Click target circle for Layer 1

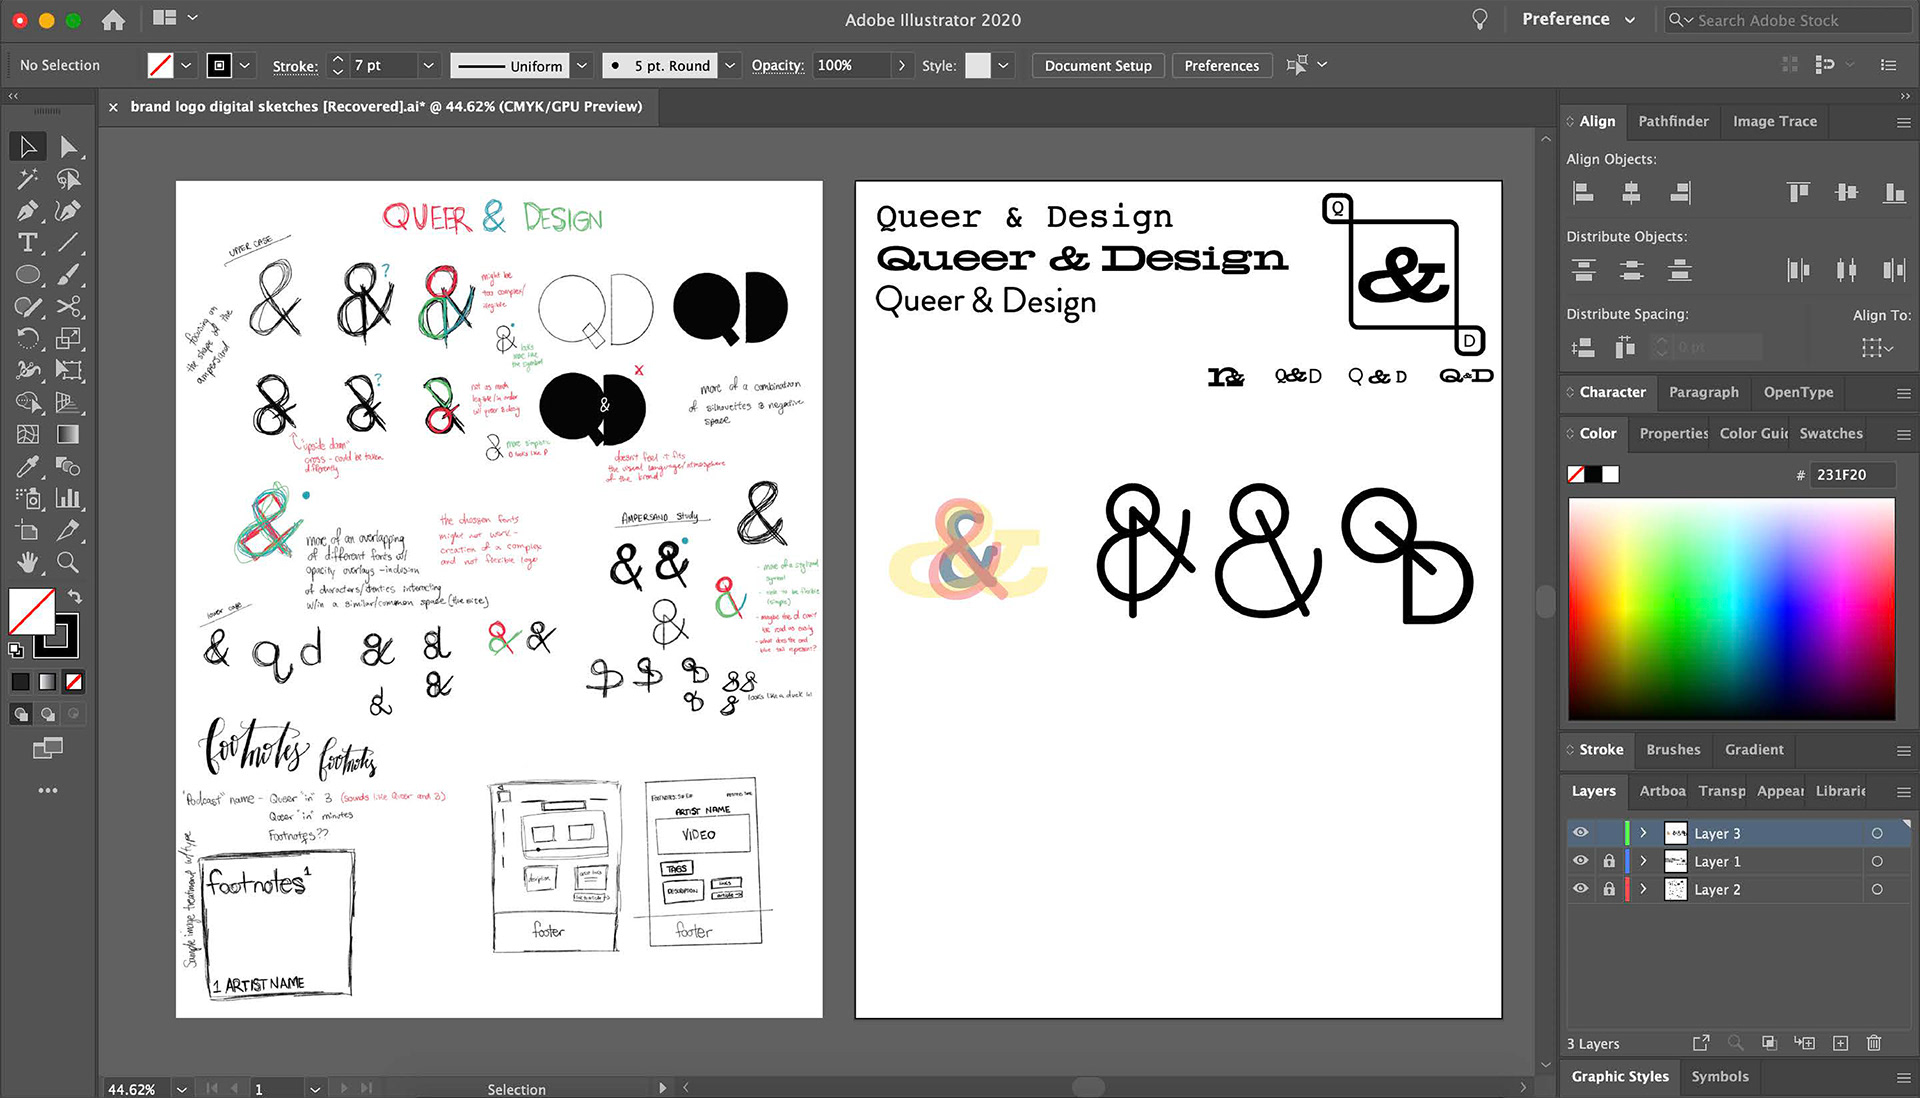[x=1877, y=861]
